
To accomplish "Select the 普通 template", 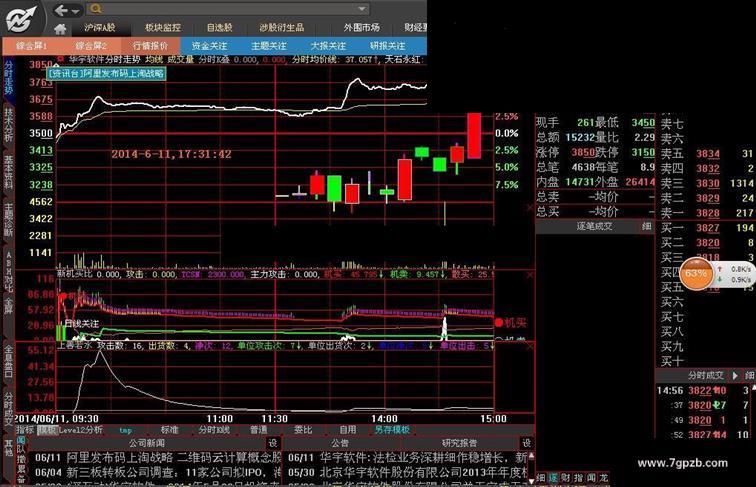I will click(x=258, y=430).
